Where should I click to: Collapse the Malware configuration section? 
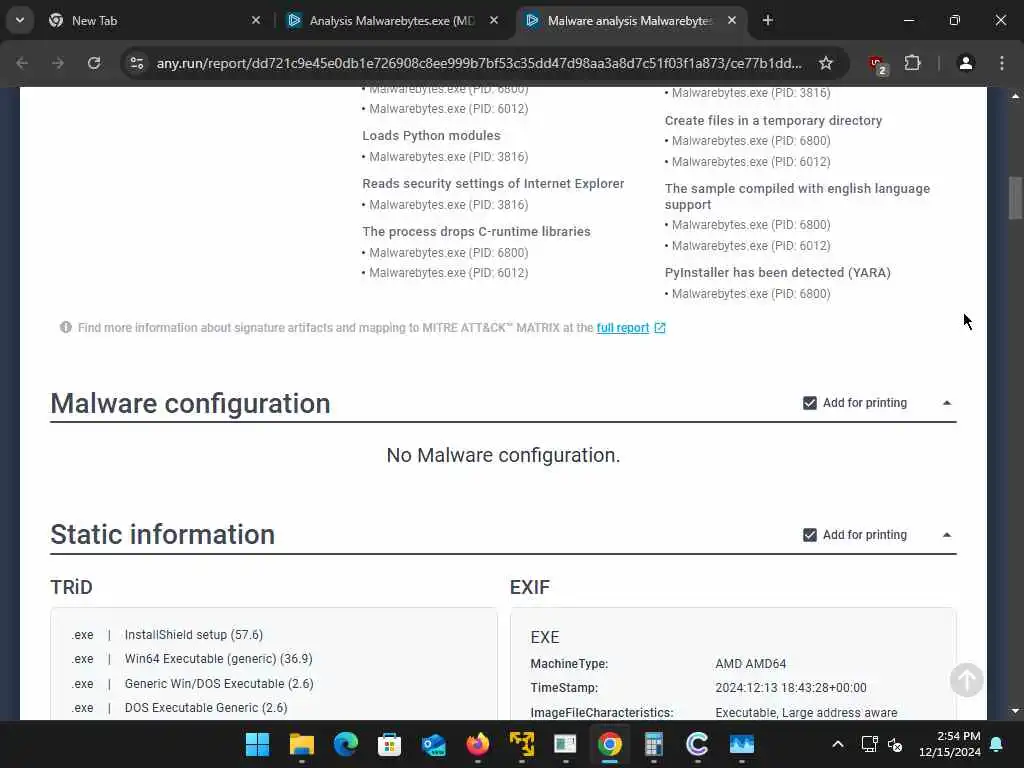point(947,403)
